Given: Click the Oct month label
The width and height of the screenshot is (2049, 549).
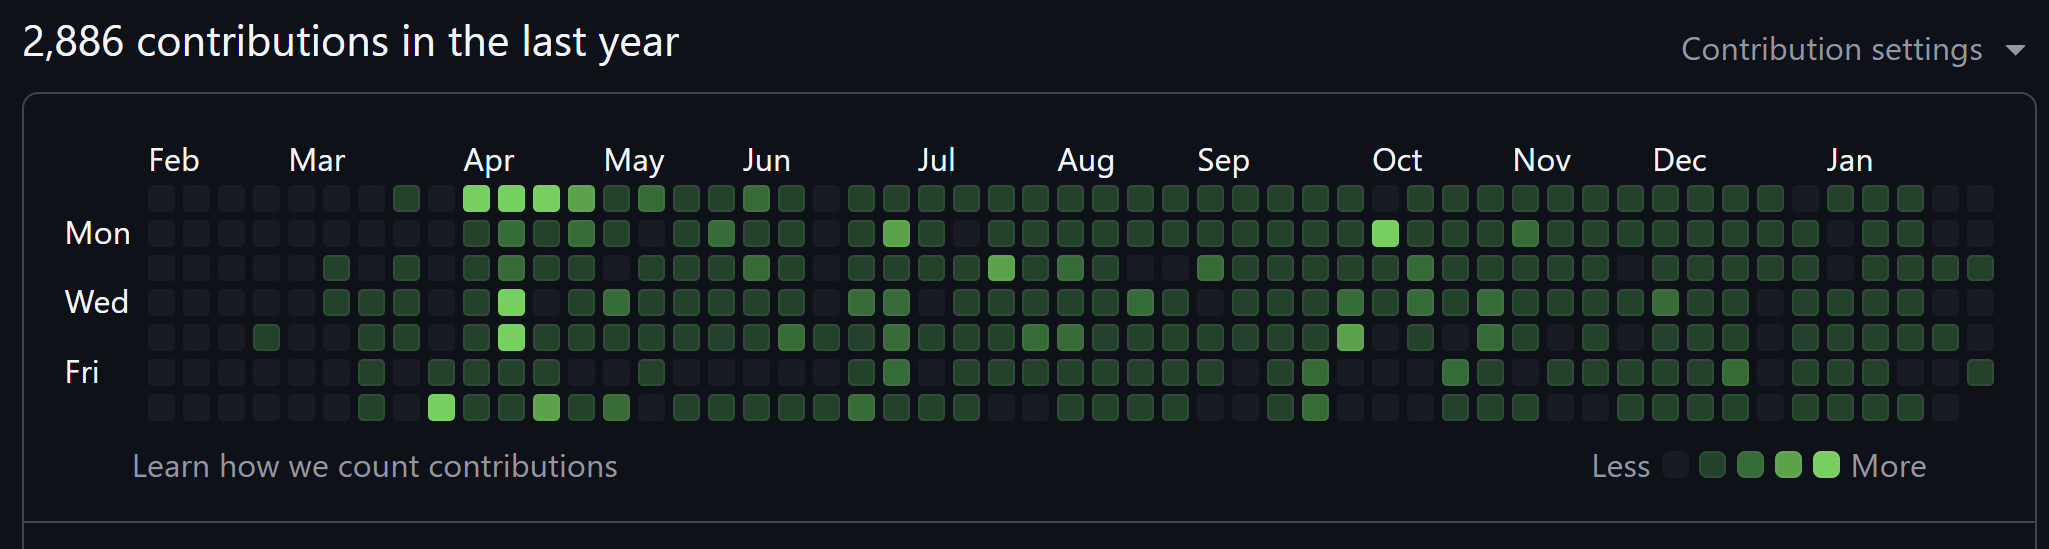Looking at the screenshot, I should click(x=1397, y=160).
